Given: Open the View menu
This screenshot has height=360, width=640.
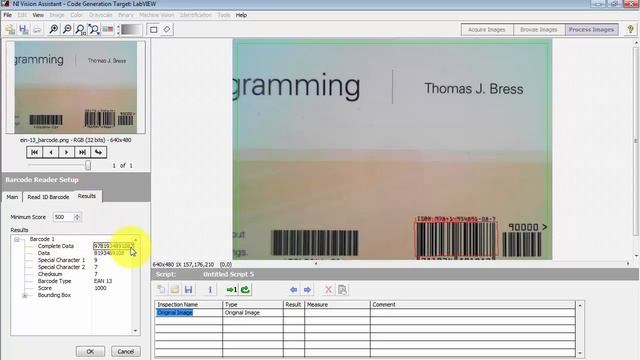Looking at the screenshot, I should (x=38, y=15).
